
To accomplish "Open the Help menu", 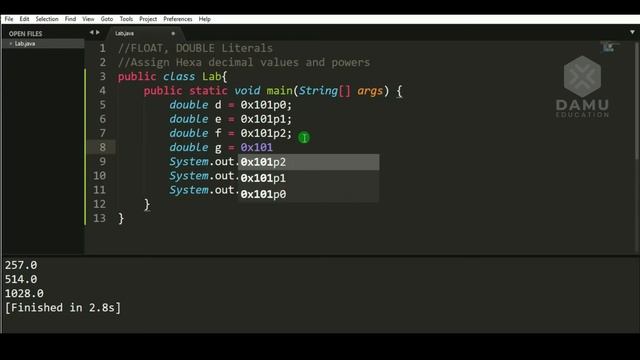I will coord(204,19).
